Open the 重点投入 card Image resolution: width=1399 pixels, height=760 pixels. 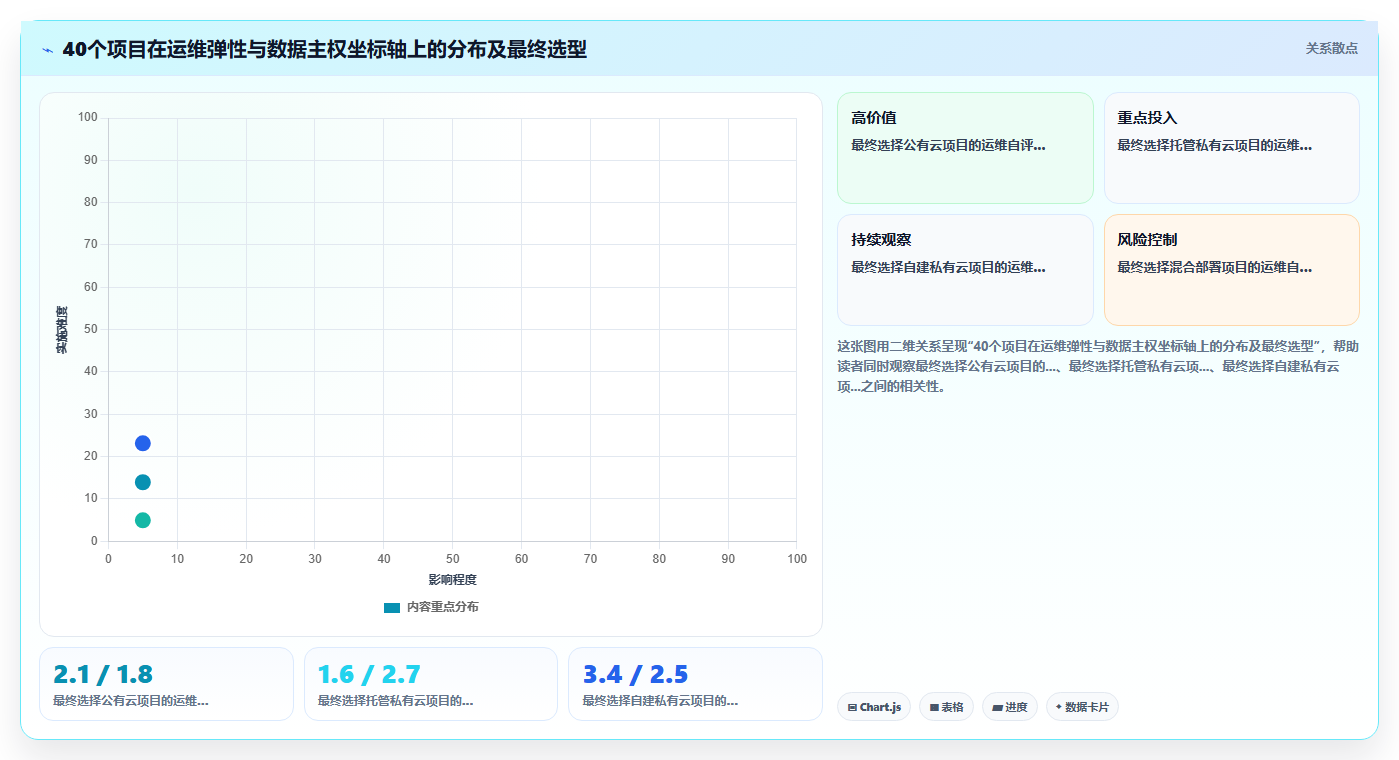[x=1232, y=148]
